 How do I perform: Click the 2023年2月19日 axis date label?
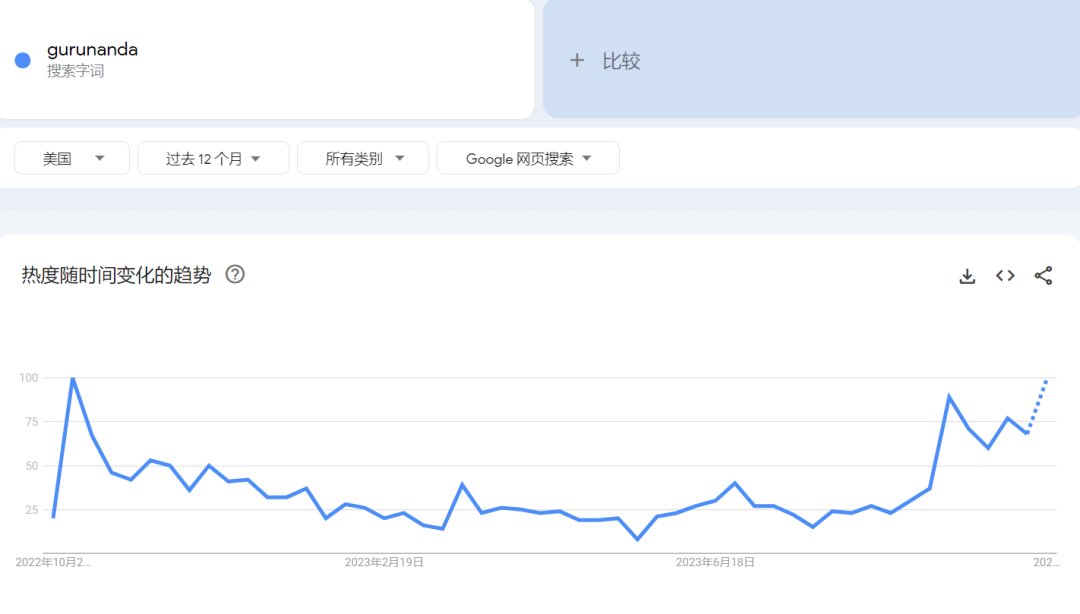click(x=384, y=563)
